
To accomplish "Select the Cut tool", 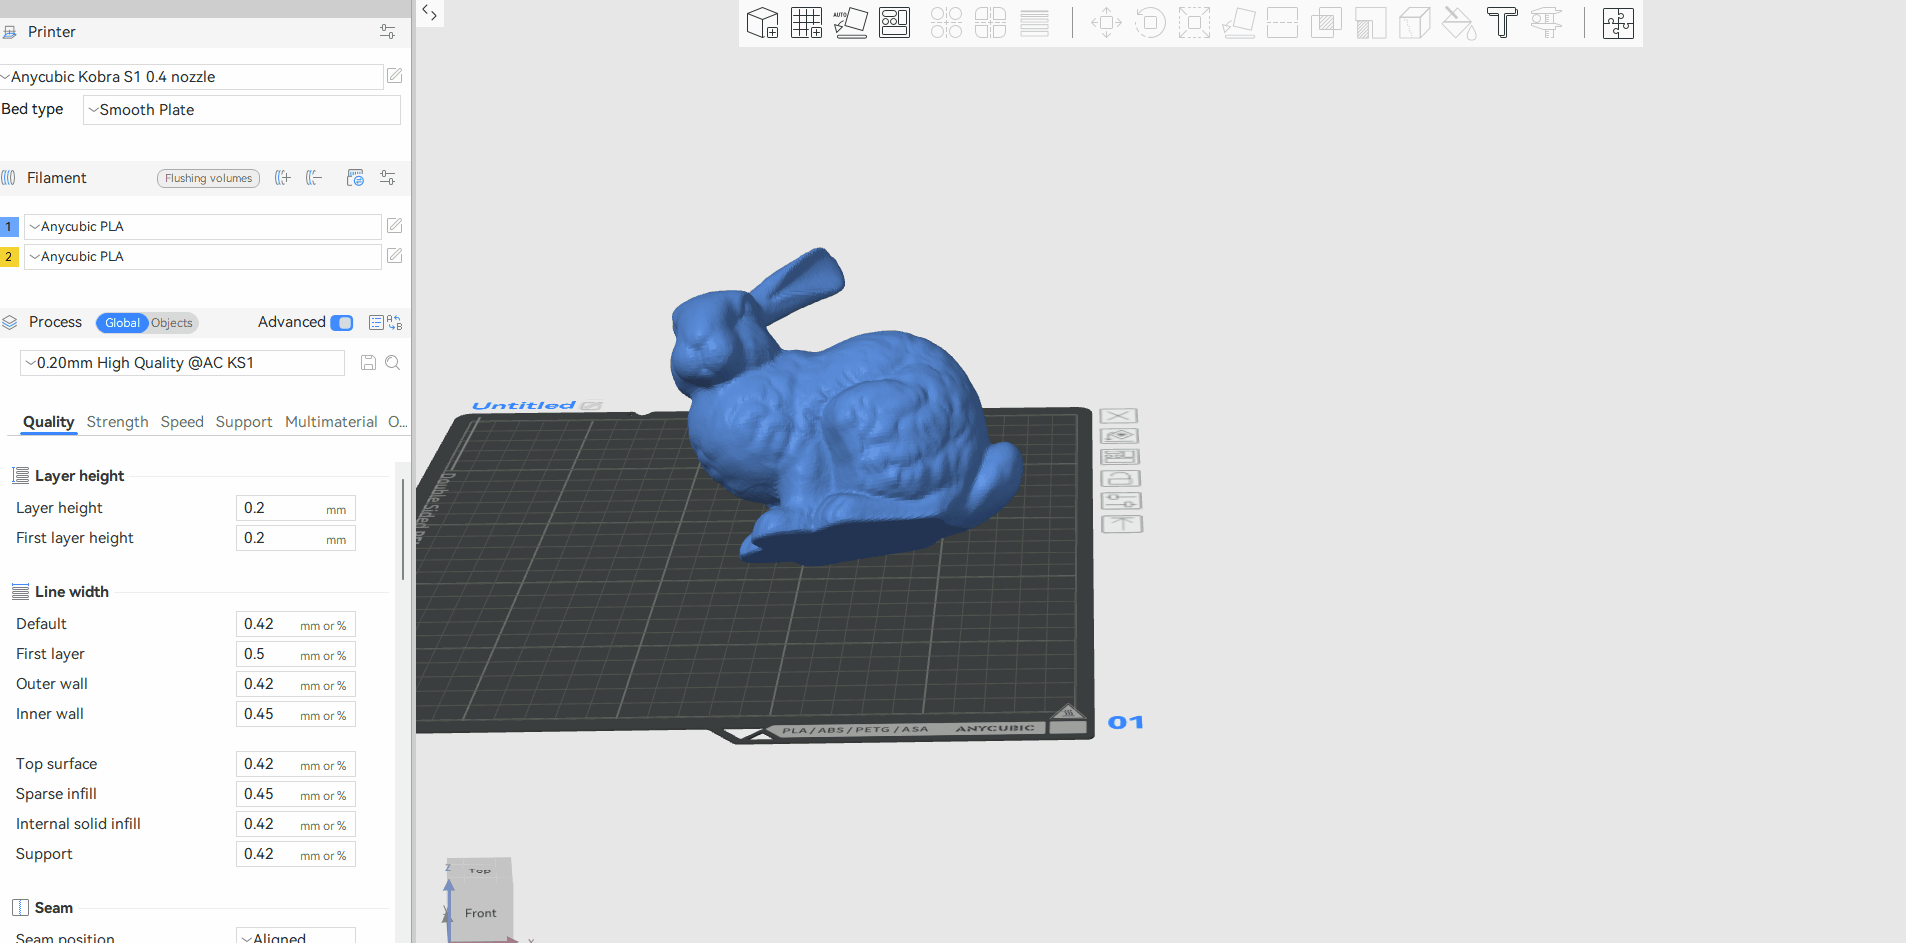I will click(1282, 22).
